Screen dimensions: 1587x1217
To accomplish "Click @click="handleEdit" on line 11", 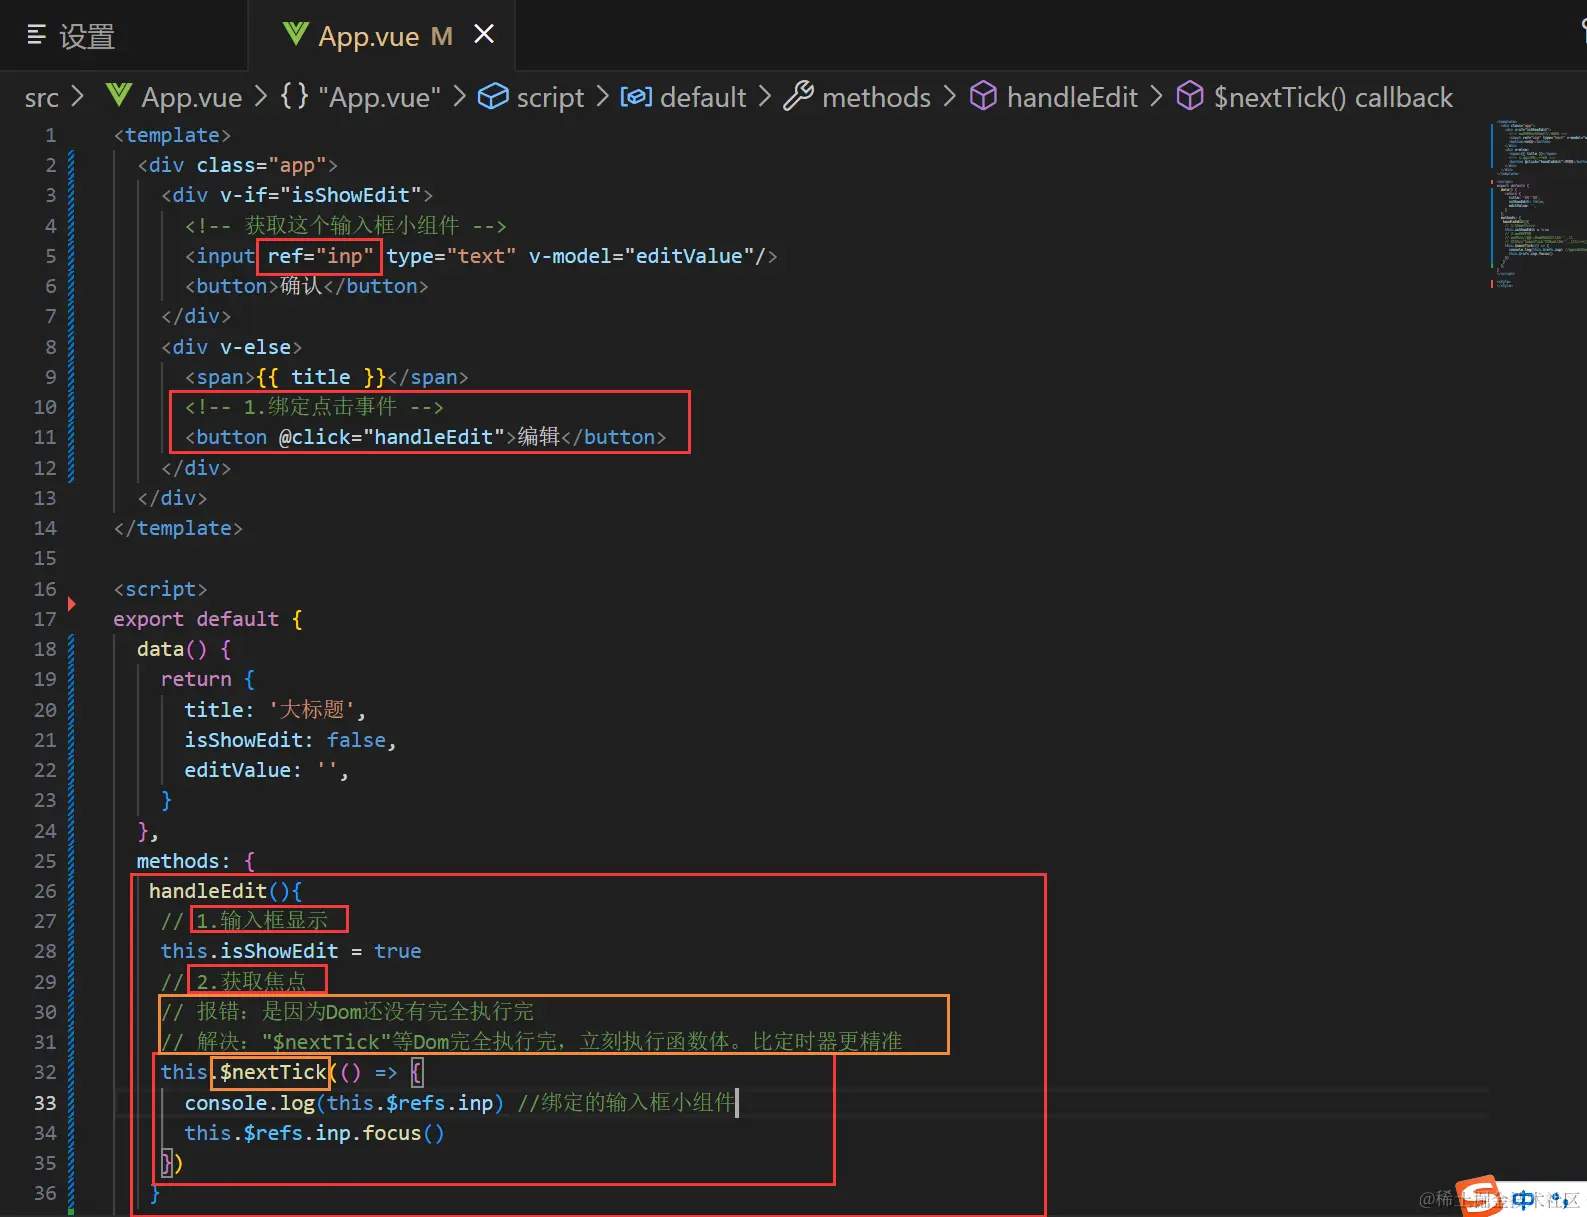I will point(391,437).
